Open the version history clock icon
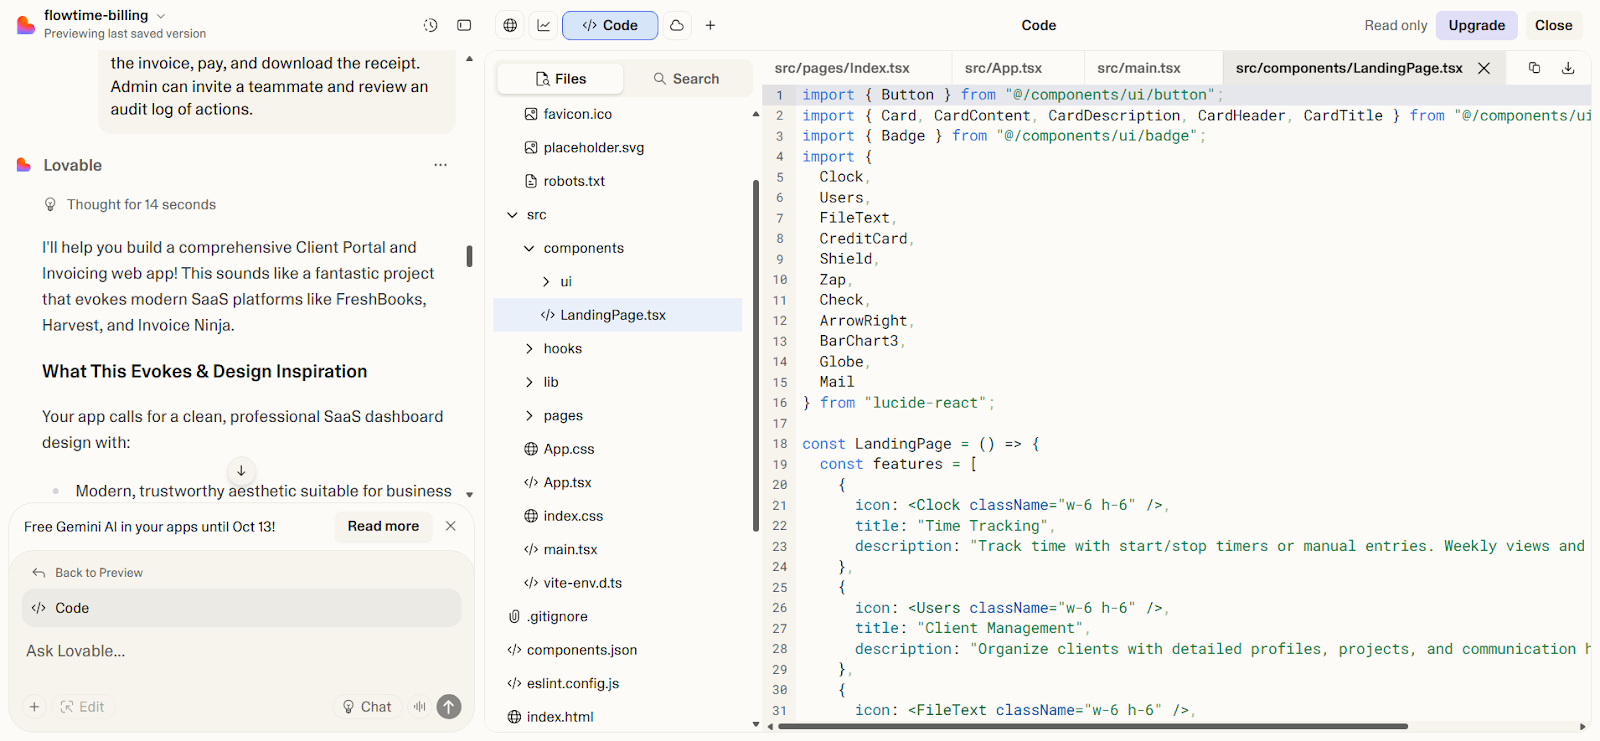1600x741 pixels. (430, 25)
